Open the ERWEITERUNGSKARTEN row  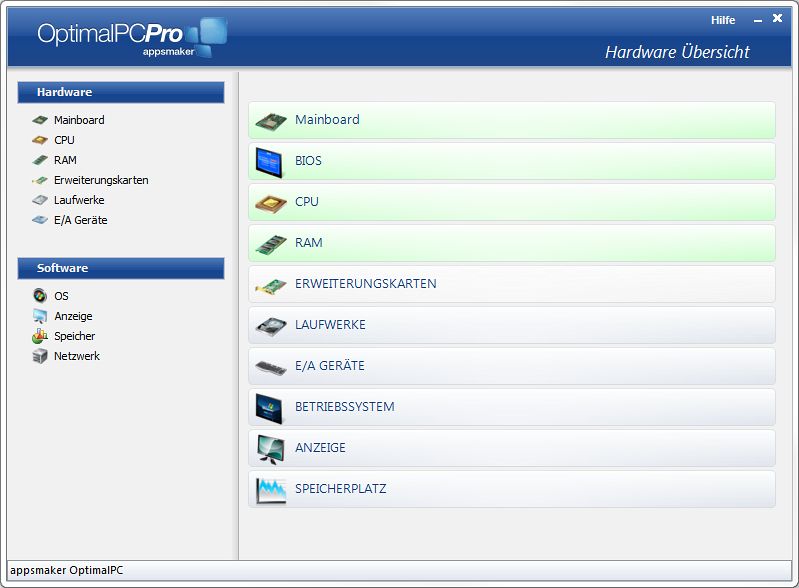(x=512, y=284)
